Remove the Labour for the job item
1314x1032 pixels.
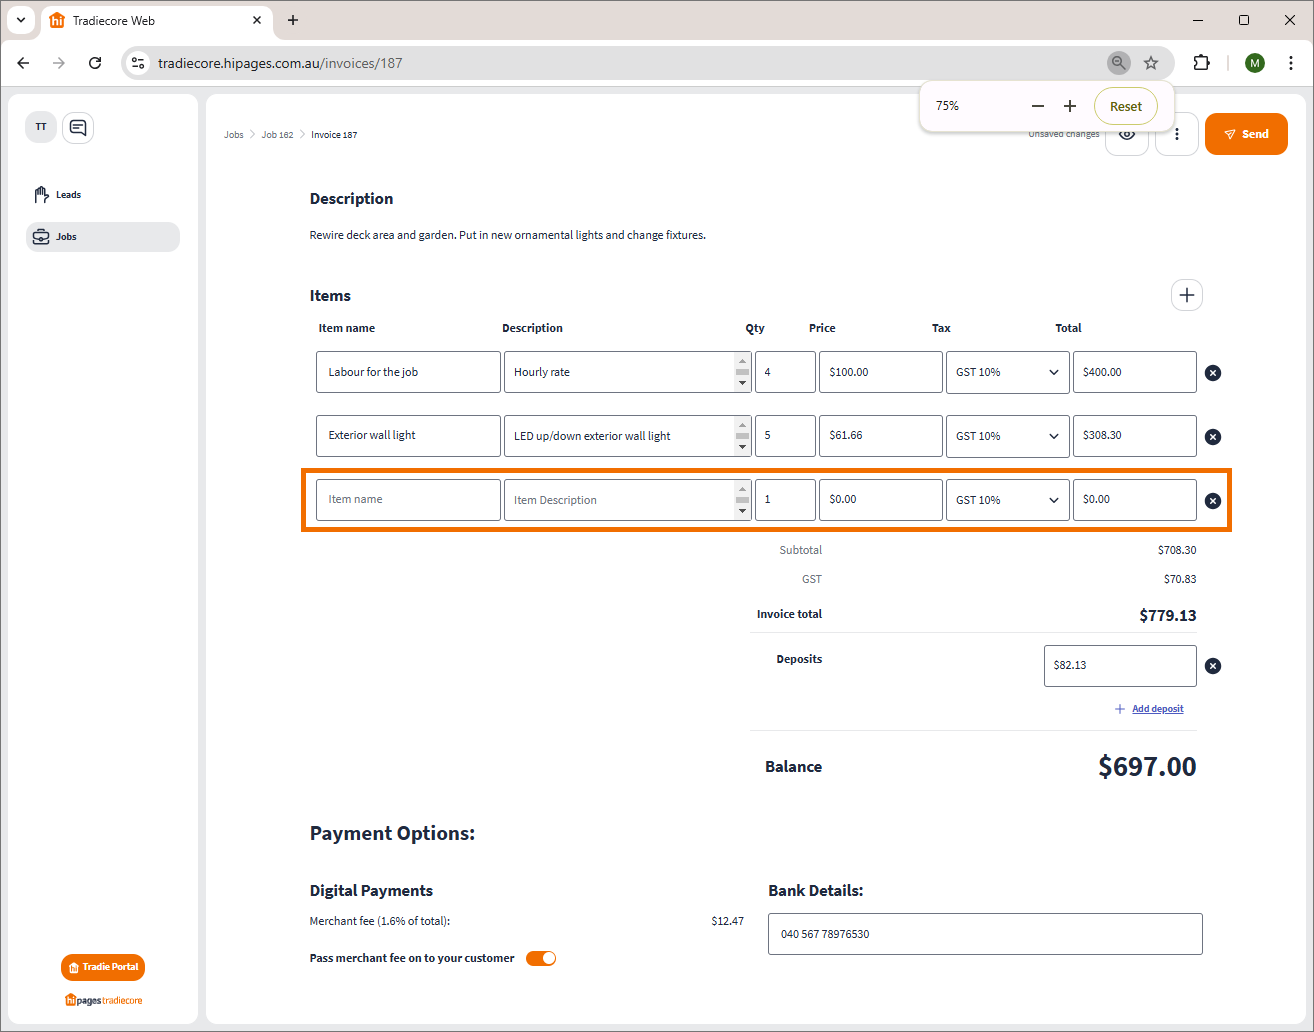click(x=1212, y=373)
